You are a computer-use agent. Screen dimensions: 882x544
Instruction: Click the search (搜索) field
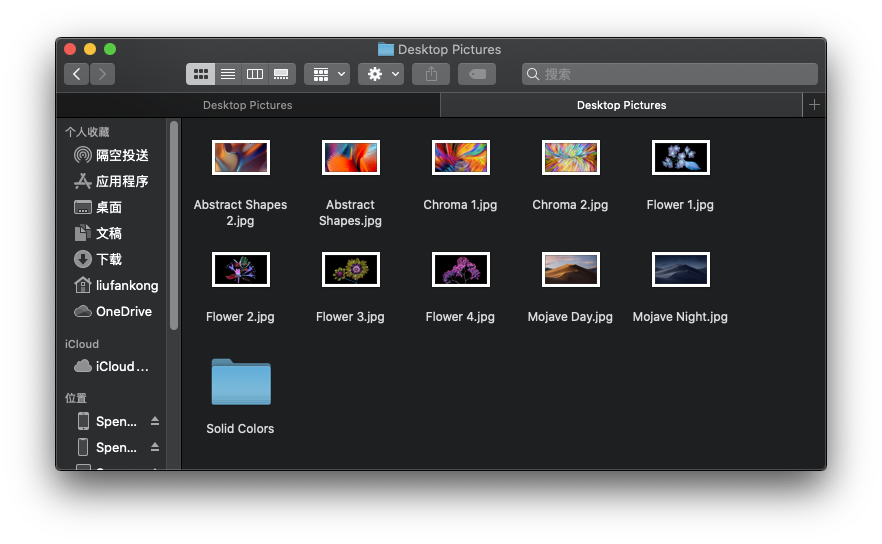[x=670, y=74]
